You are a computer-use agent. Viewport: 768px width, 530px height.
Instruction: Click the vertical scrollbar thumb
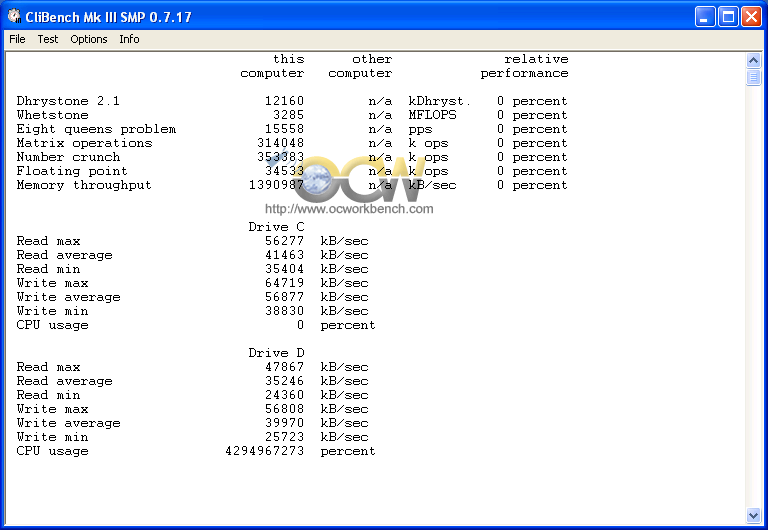[753, 77]
